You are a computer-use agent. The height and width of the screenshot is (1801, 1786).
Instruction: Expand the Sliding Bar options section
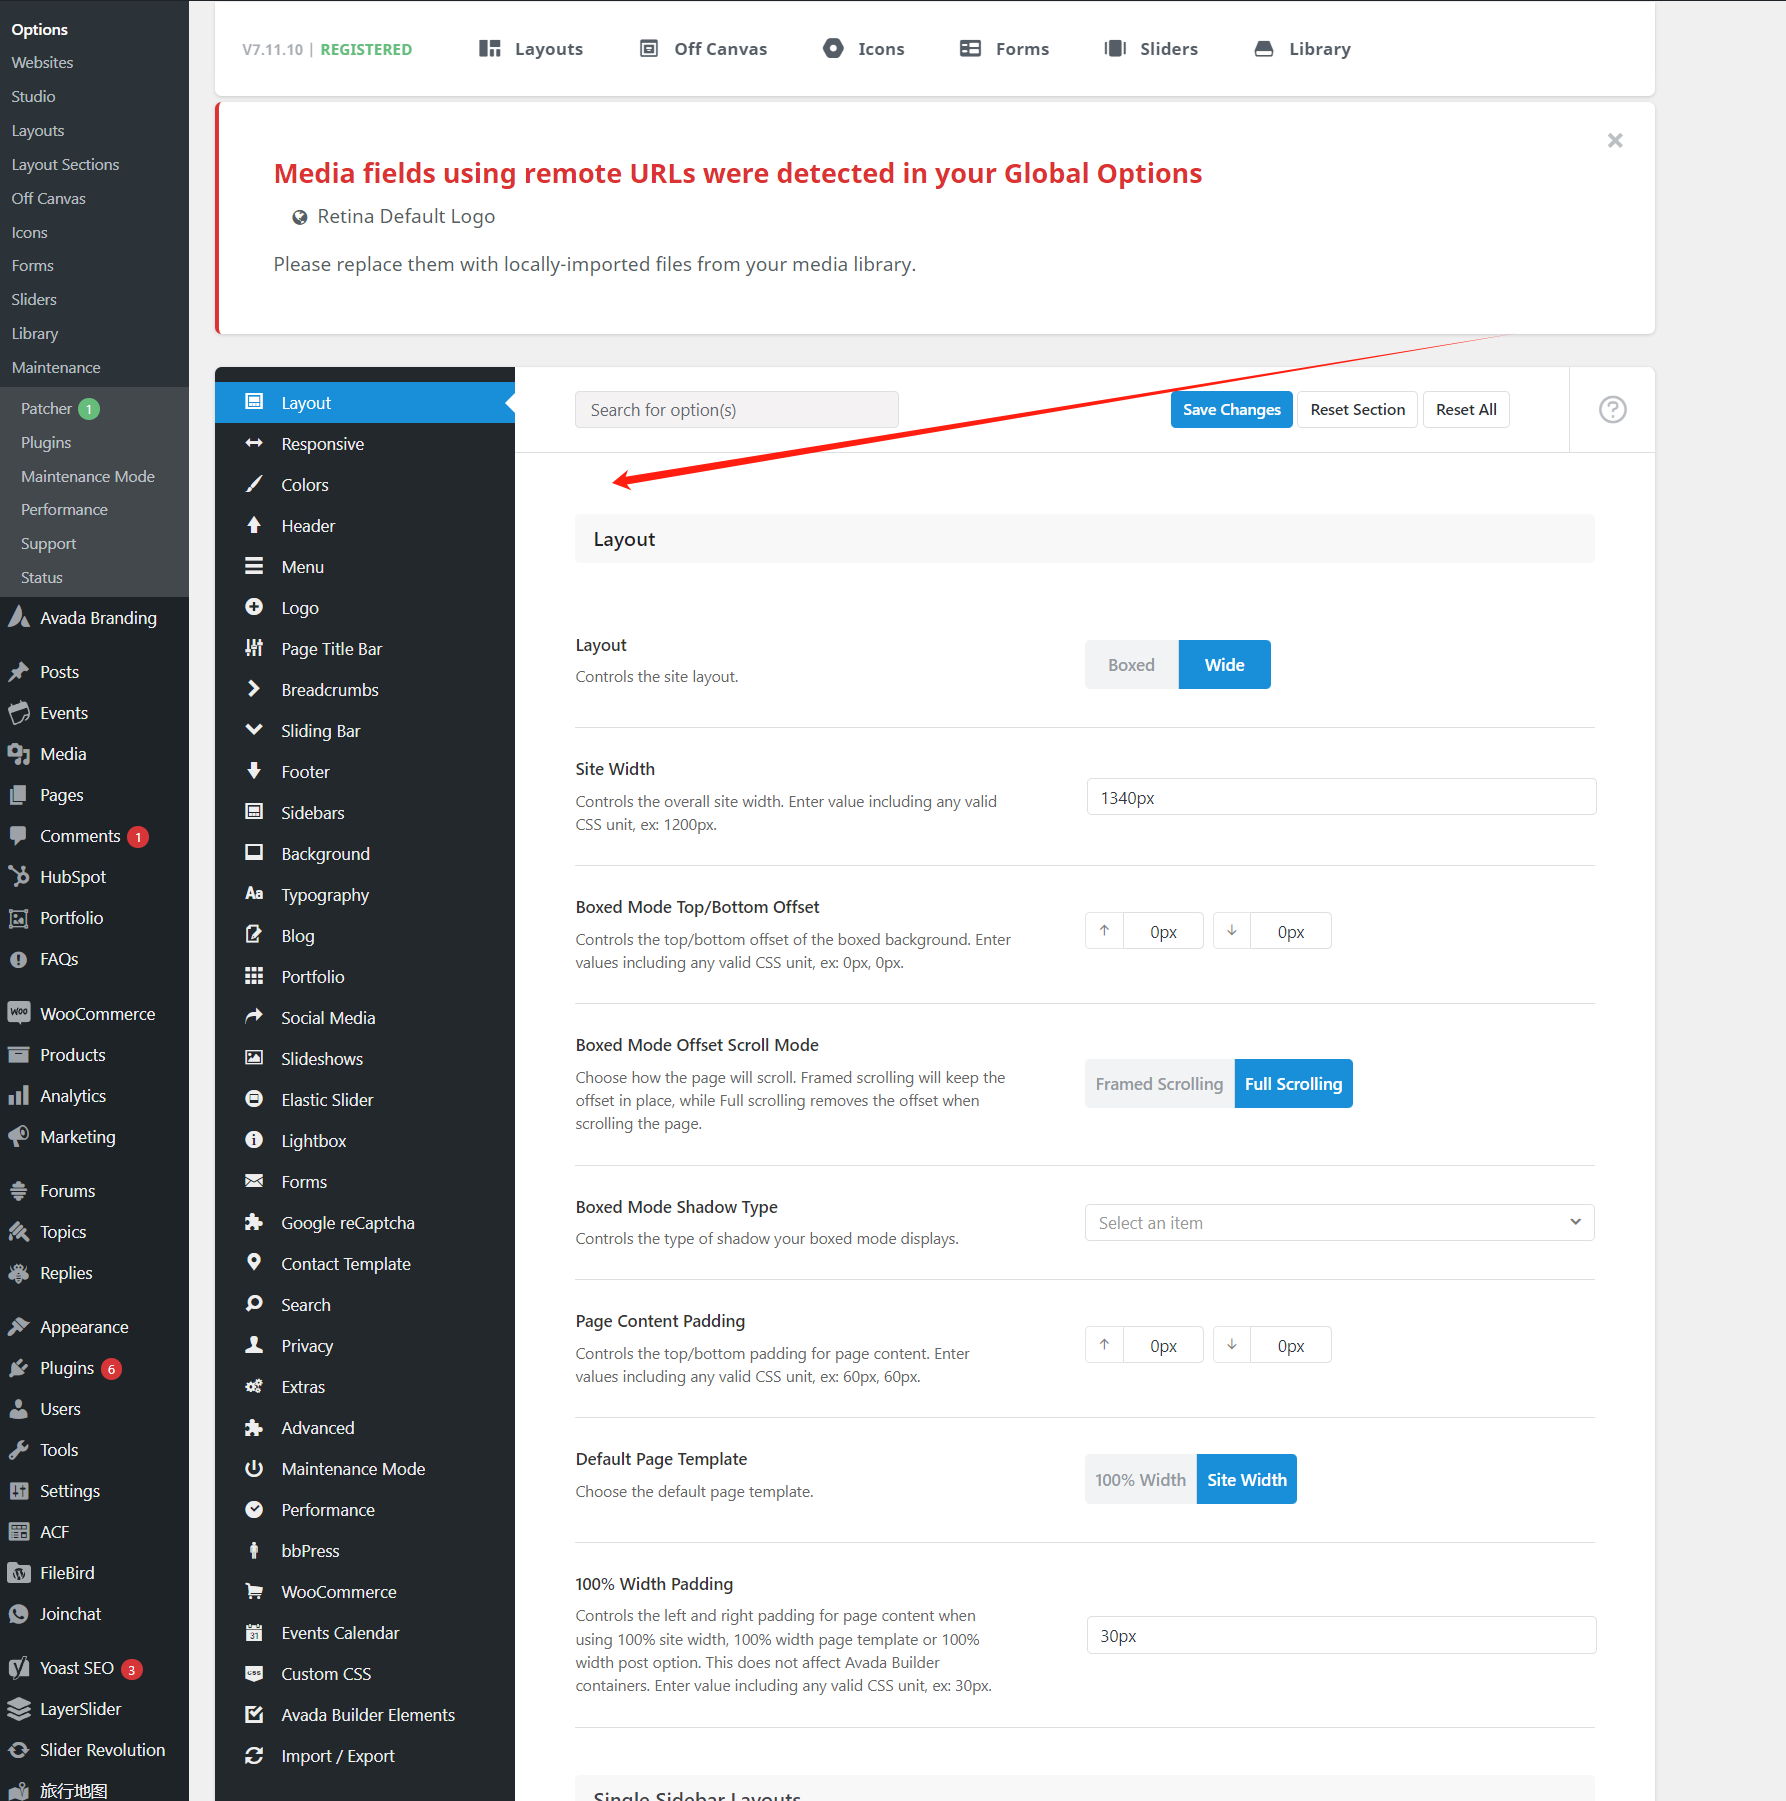point(320,731)
